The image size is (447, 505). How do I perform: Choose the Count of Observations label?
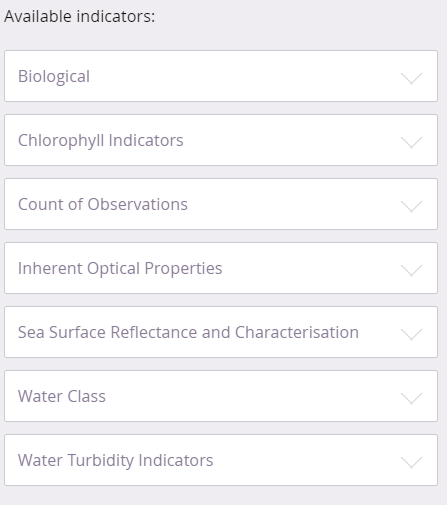pos(103,204)
